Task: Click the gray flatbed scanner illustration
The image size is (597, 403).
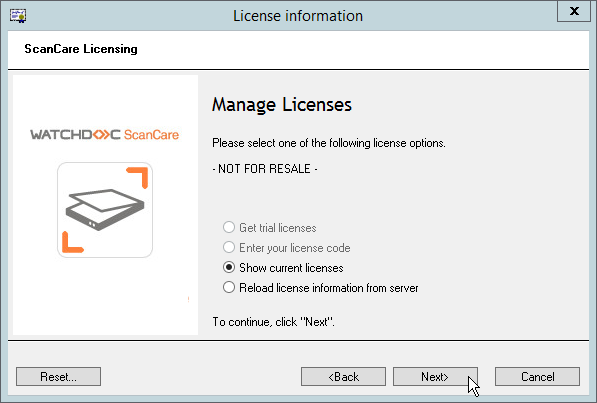Action: tap(105, 209)
